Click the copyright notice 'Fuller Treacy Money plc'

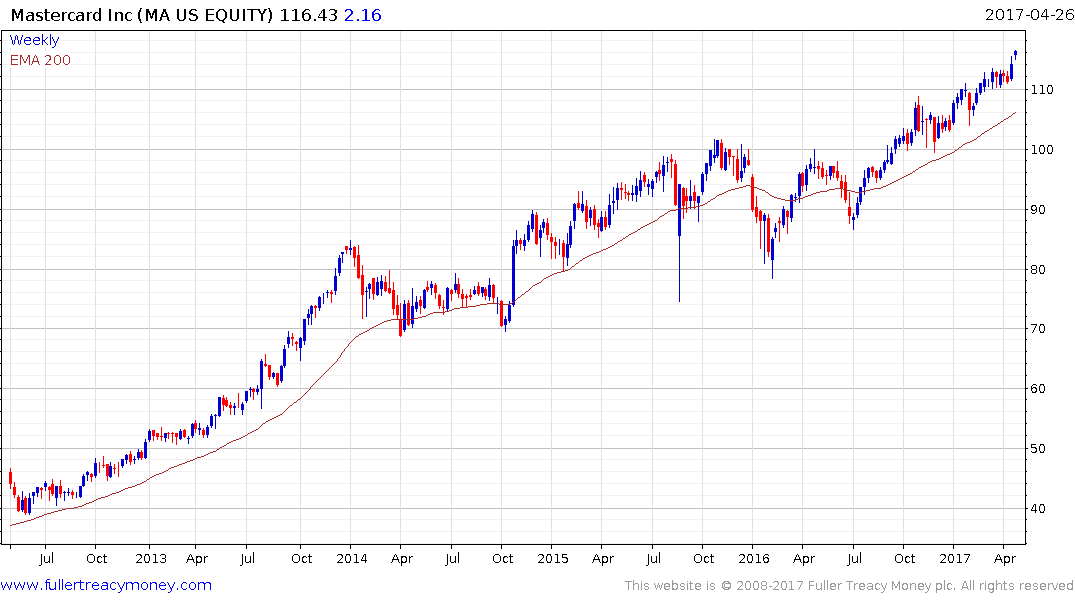[x=882, y=586]
